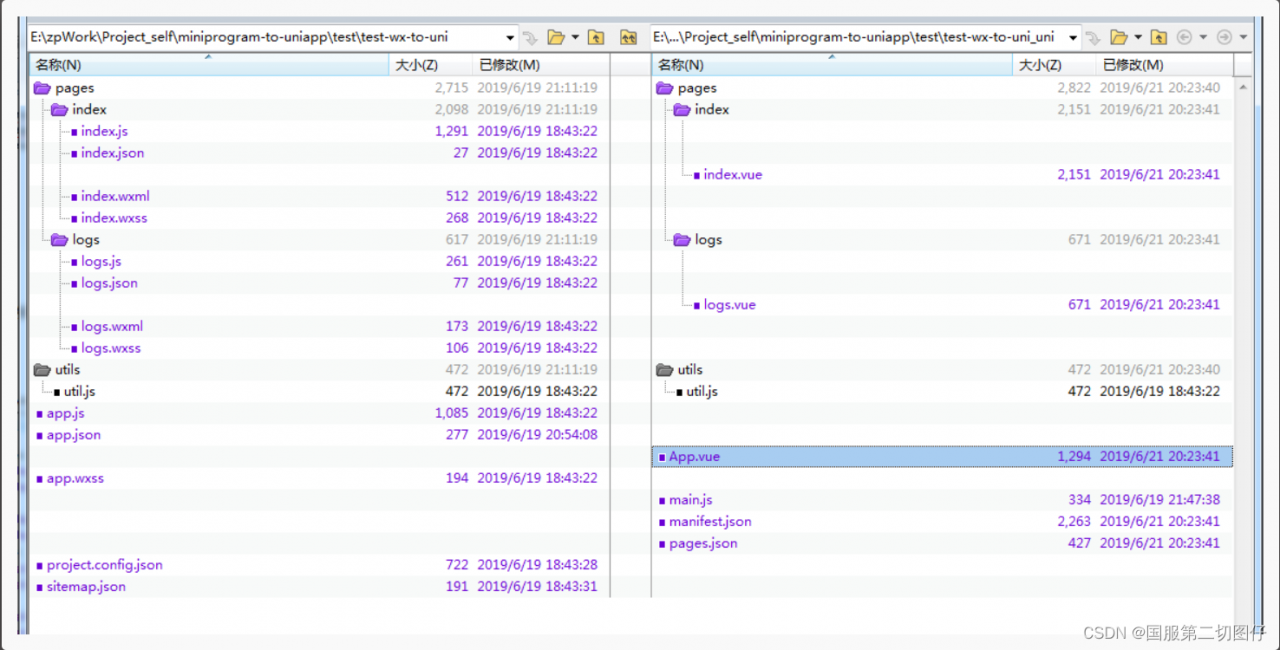Sort right pane by 已修改(M) column
1280x650 pixels.
pos(1163,65)
